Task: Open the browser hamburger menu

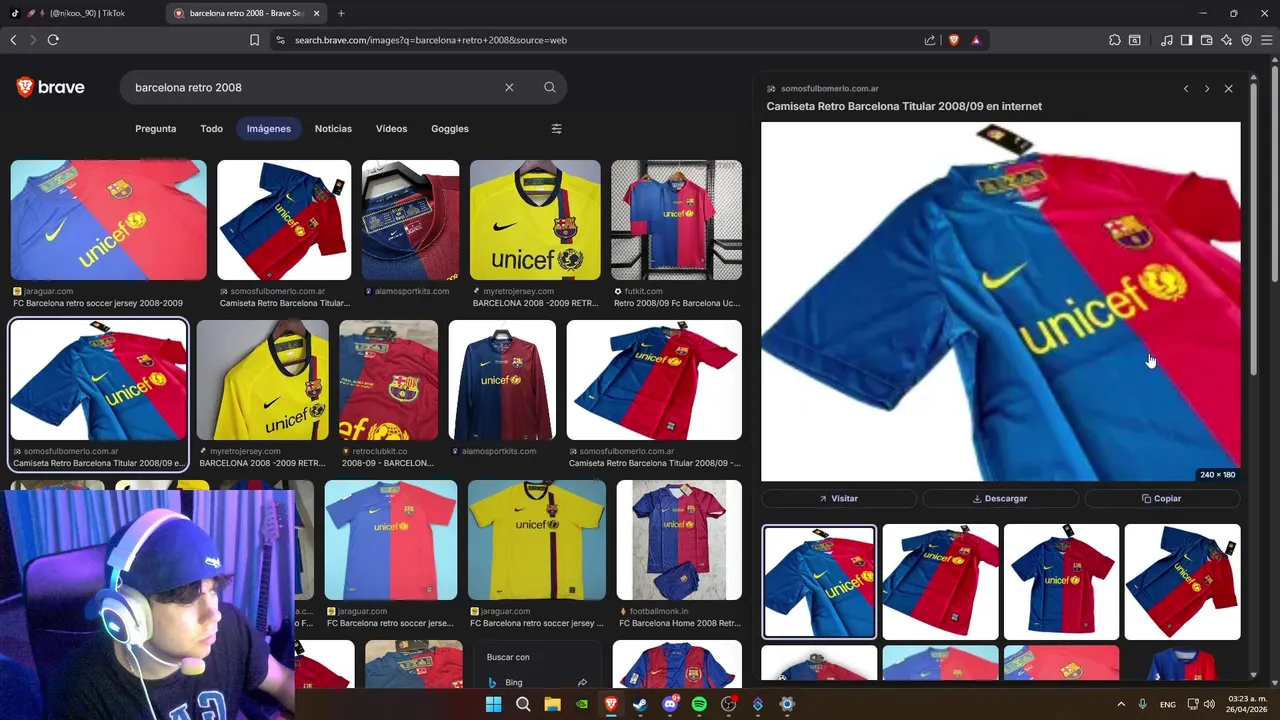Action: pyautogui.click(x=1266, y=40)
